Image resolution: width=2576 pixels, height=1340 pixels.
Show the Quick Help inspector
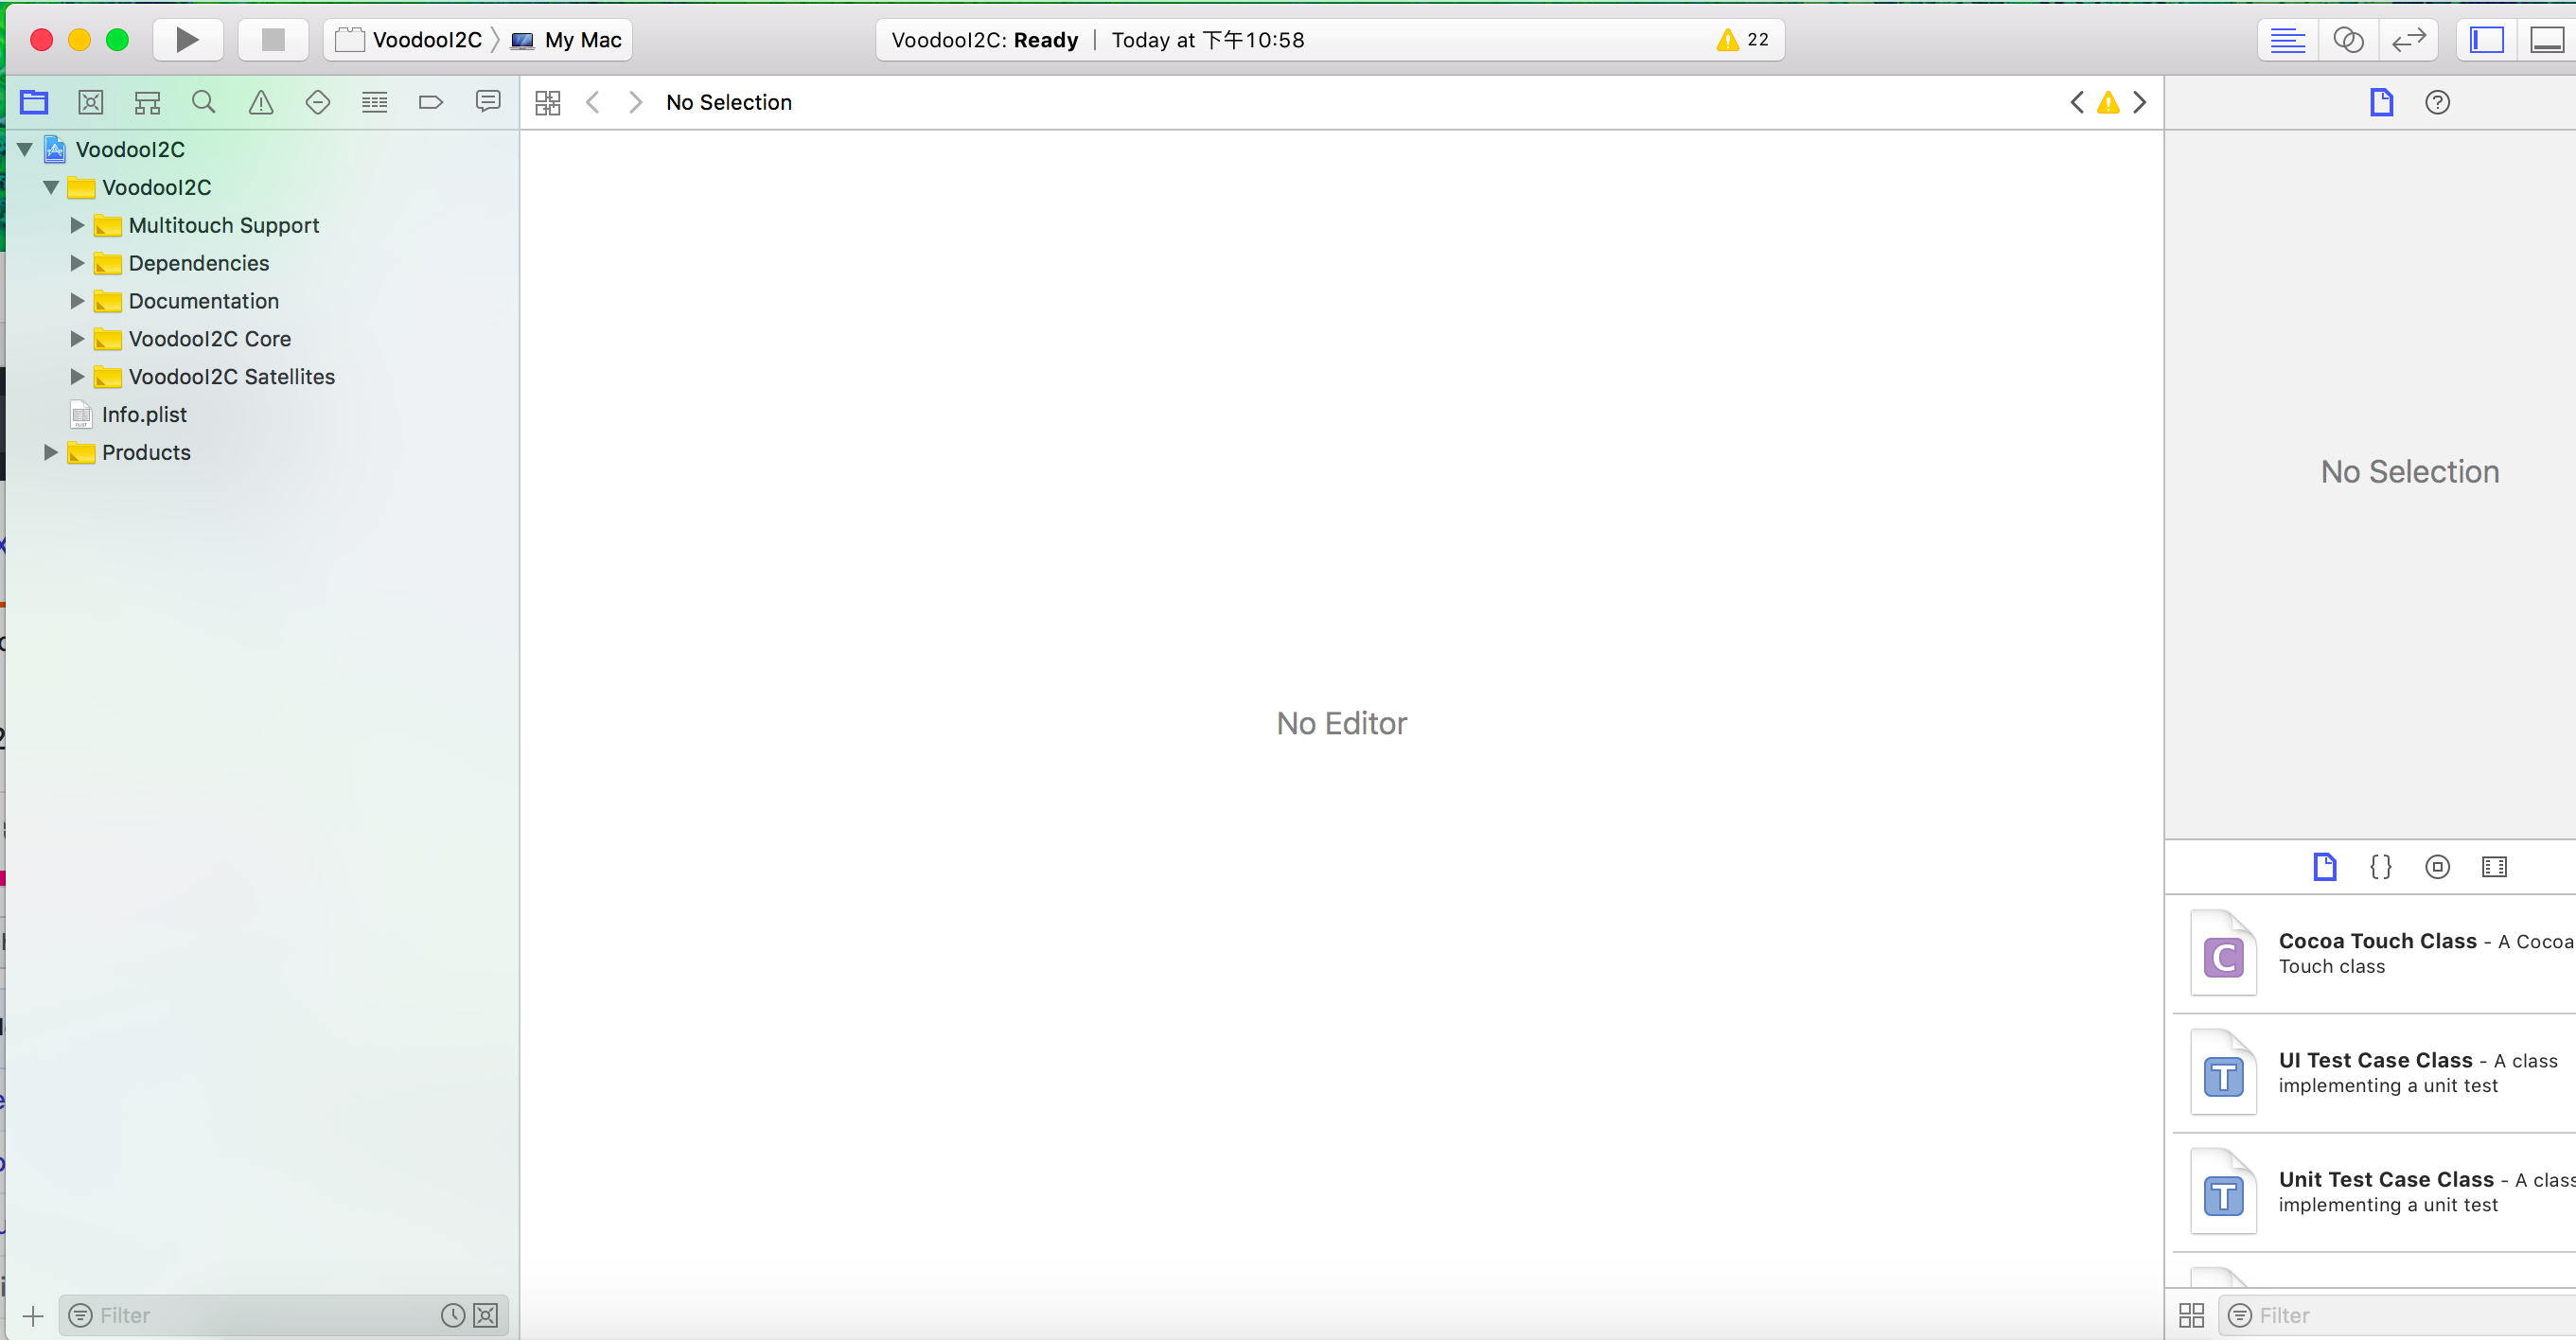coord(2438,102)
